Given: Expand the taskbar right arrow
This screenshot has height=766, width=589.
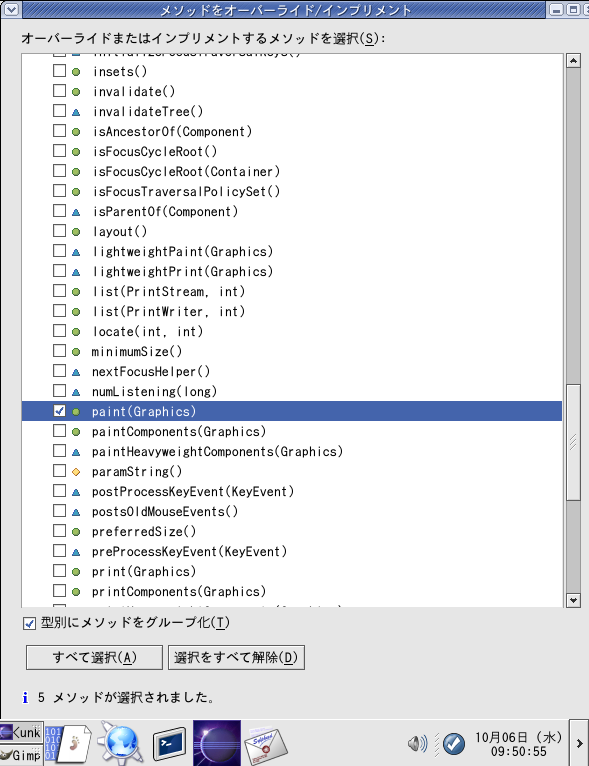Looking at the screenshot, I should click(579, 743).
